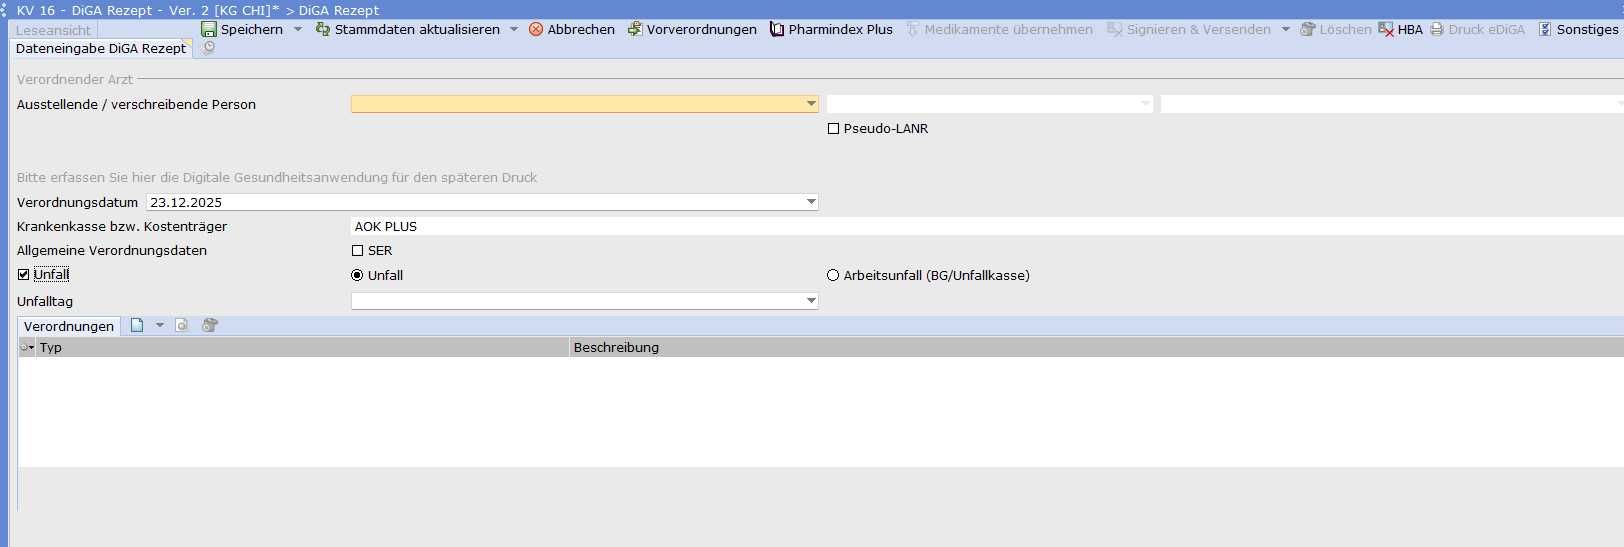Open the Ausstellende / verschreibende Person dropdown
This screenshot has width=1624, height=547.
[x=811, y=104]
